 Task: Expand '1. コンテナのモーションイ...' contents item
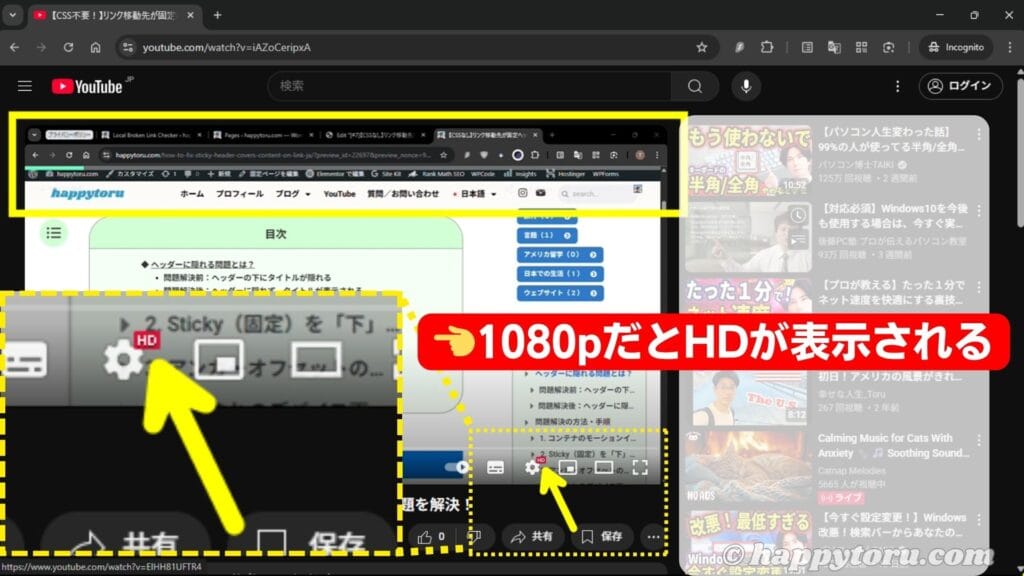532,438
